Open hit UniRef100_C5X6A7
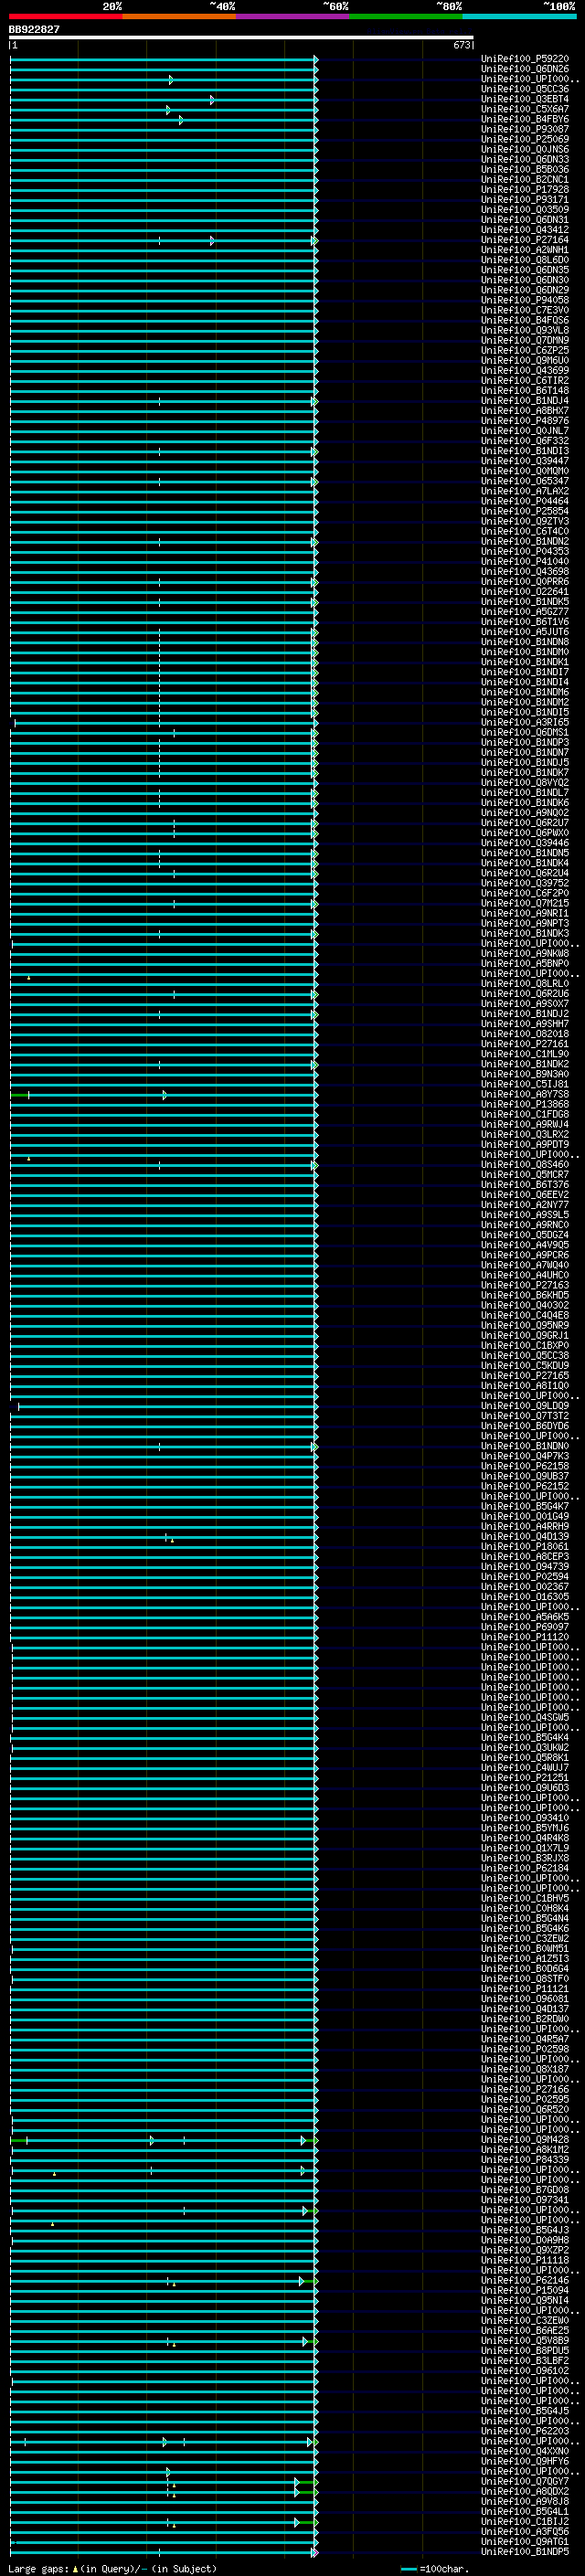 click(x=525, y=109)
